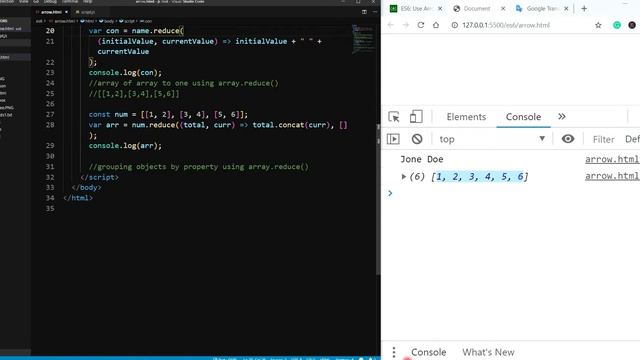Go back with the browser back arrow
Viewport: 640px width, 360px height.
391,25
